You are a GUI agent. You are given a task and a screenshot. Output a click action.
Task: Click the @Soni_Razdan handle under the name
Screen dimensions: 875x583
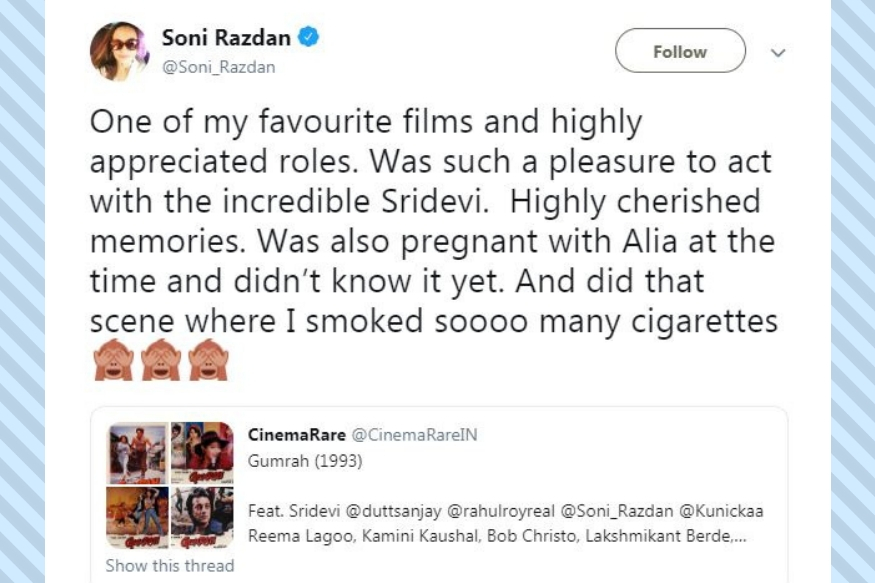tap(218, 67)
